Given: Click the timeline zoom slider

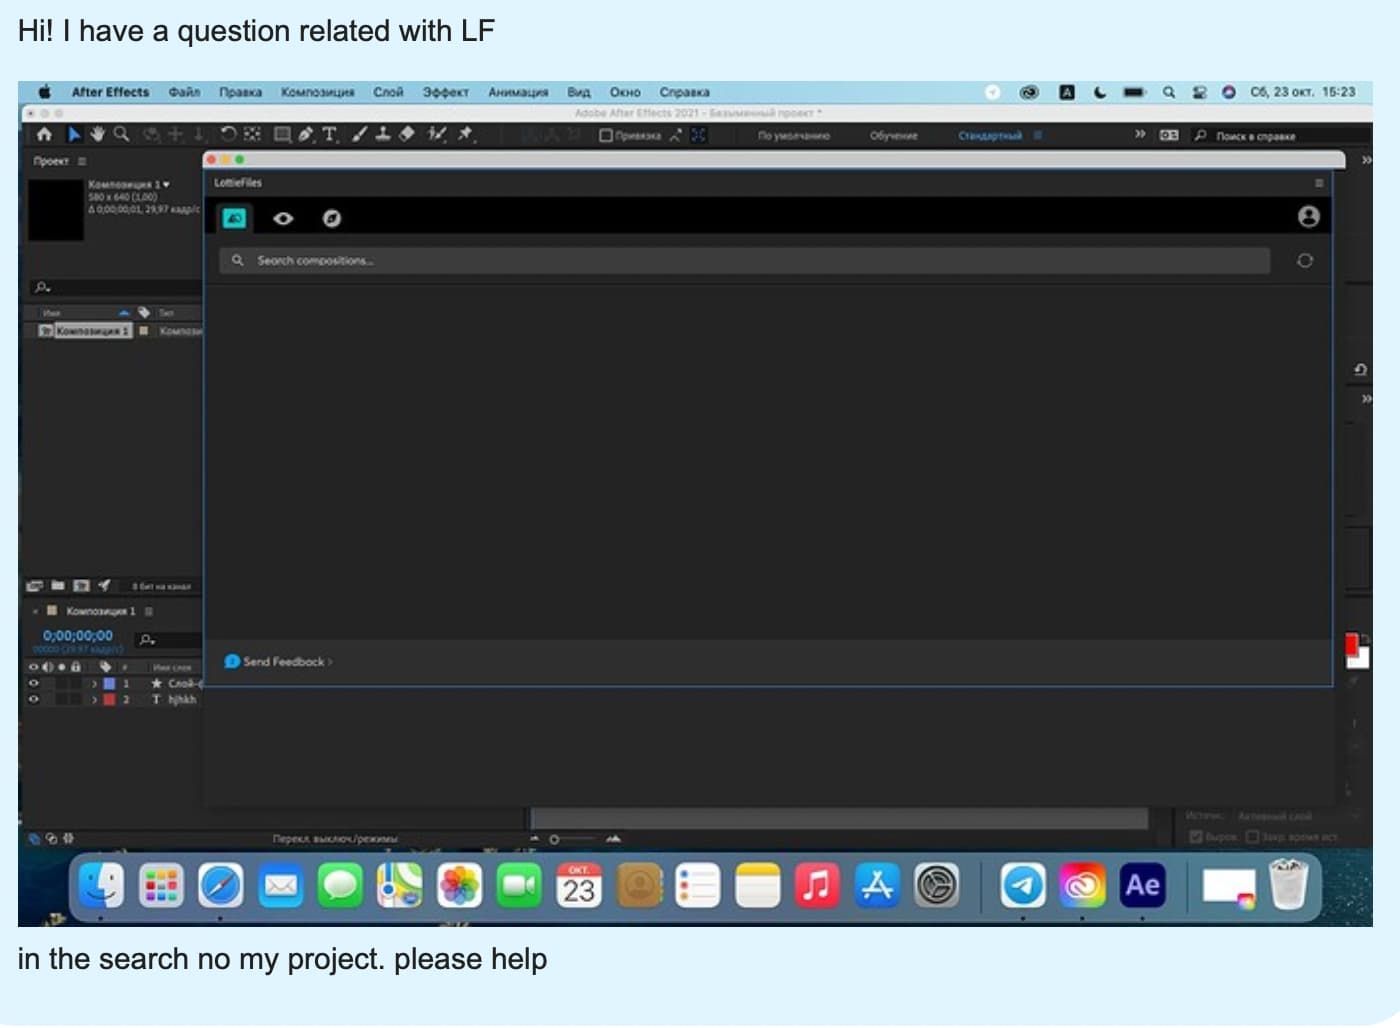Looking at the screenshot, I should (575, 839).
